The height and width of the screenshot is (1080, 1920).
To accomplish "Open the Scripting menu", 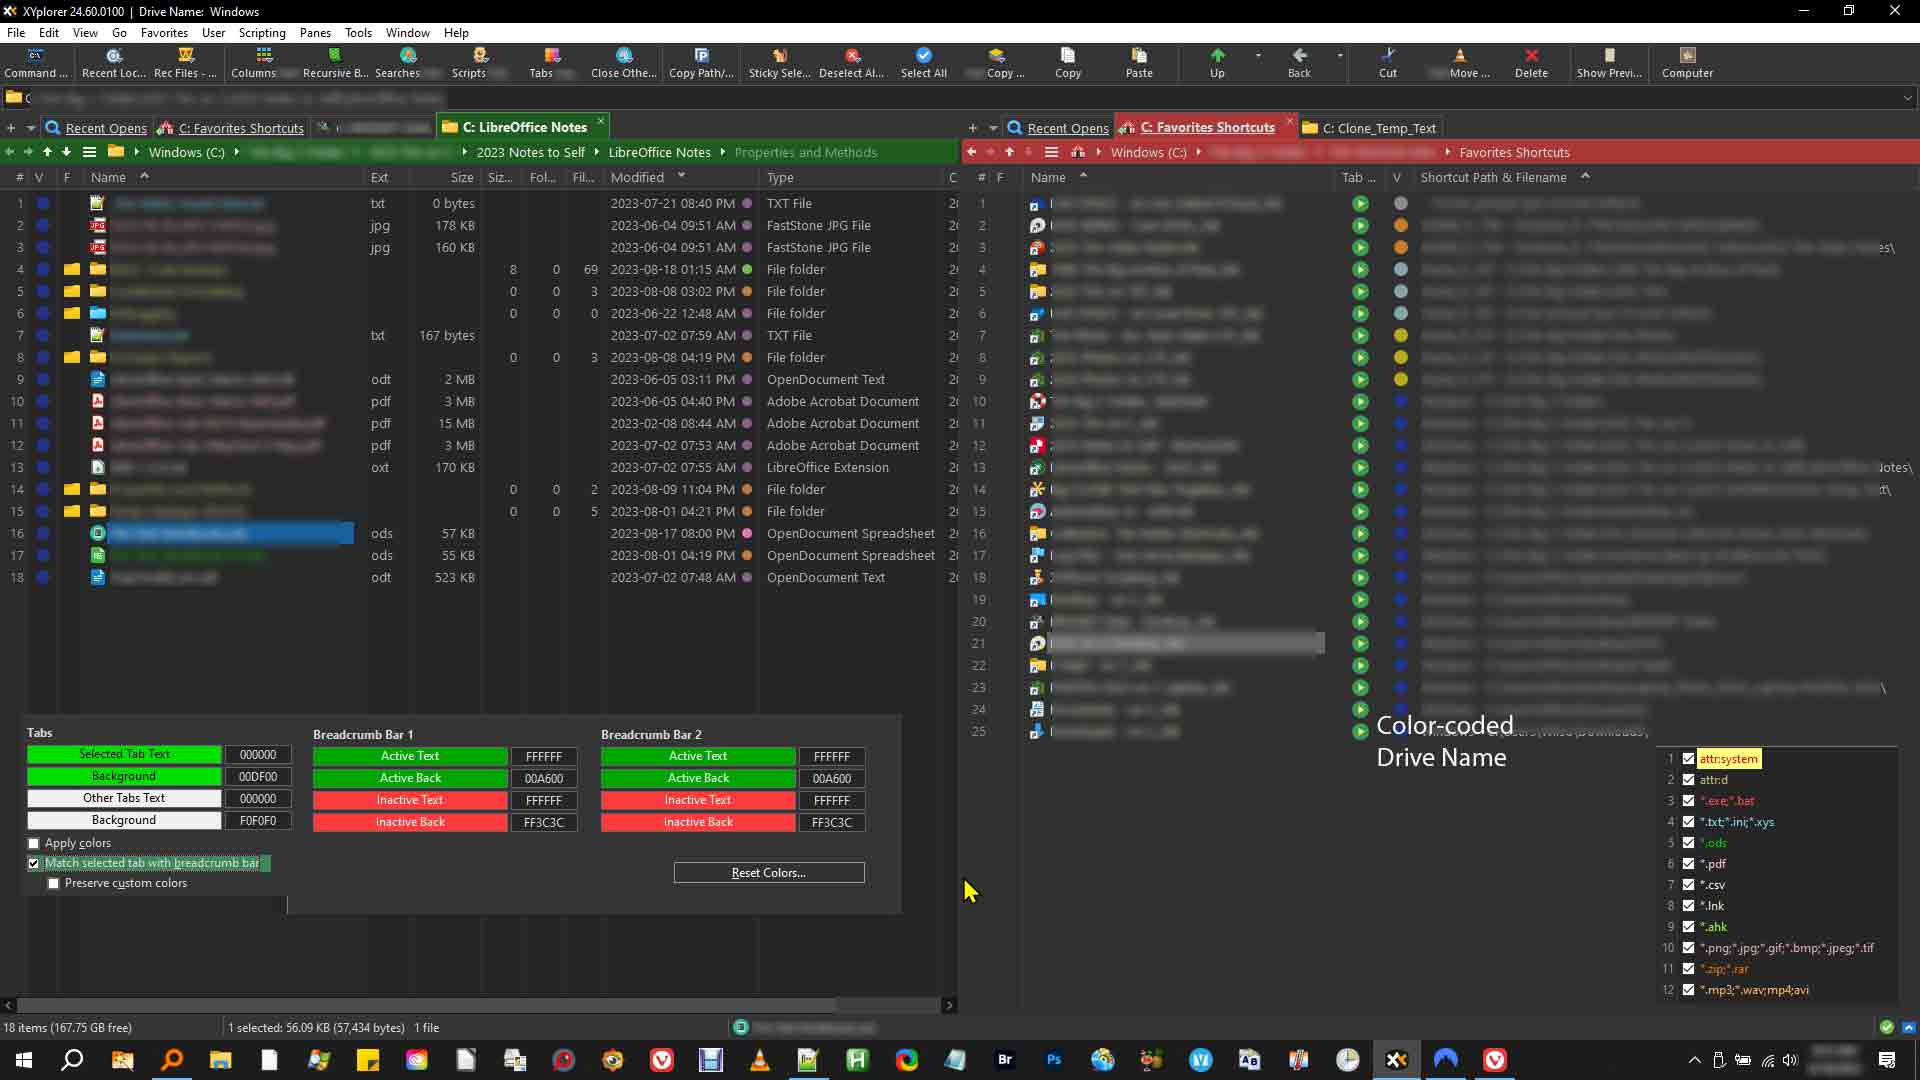I will click(x=261, y=32).
